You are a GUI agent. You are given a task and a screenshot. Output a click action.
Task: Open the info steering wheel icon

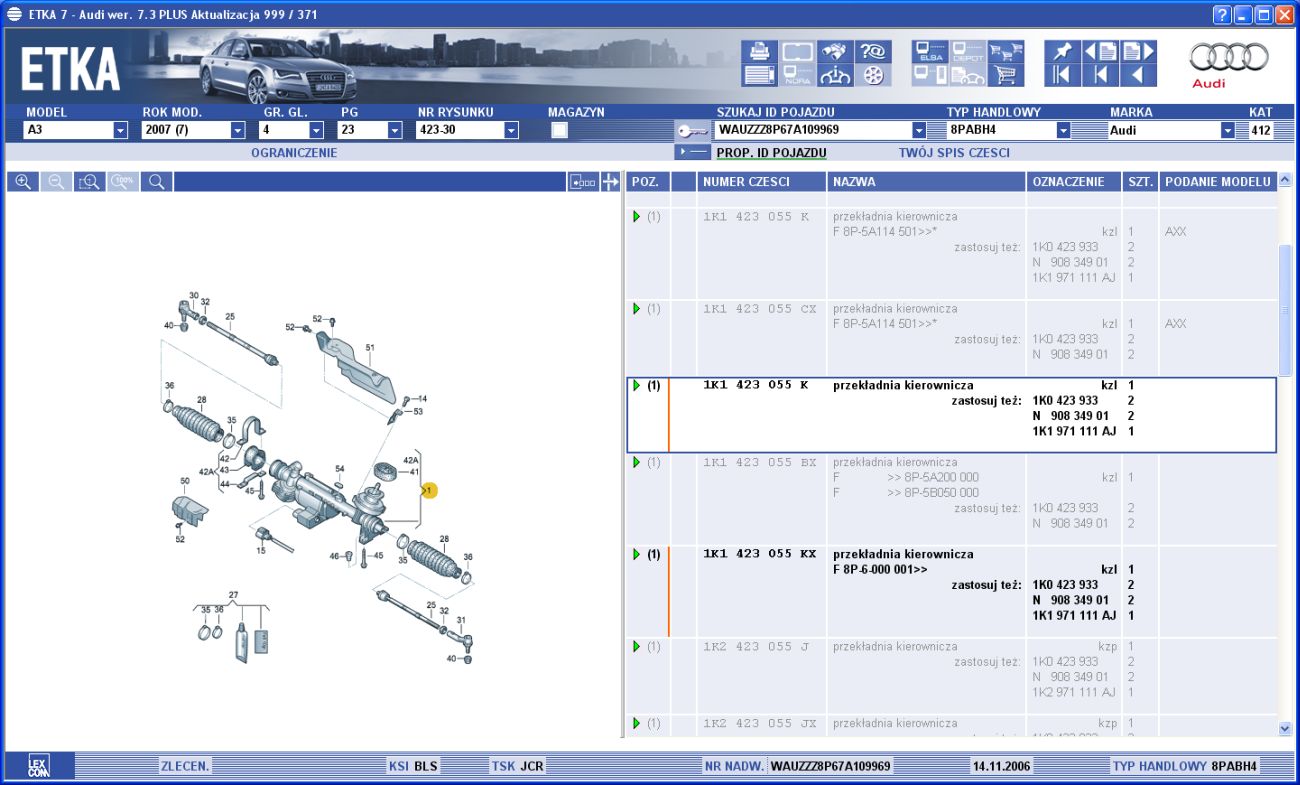835,75
